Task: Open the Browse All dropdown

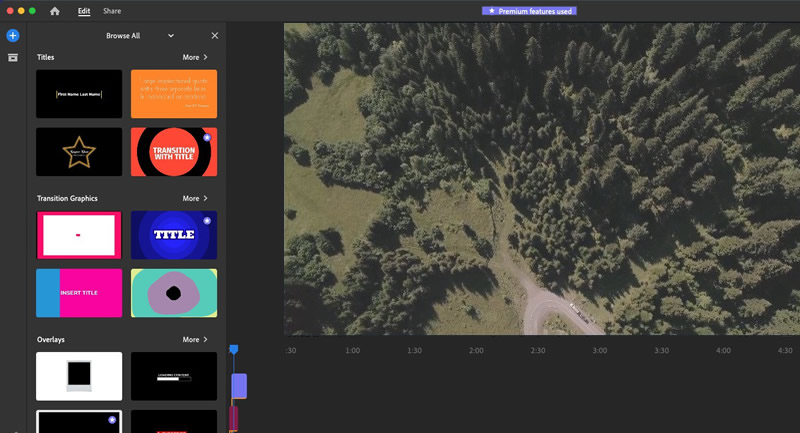Action: click(x=139, y=36)
